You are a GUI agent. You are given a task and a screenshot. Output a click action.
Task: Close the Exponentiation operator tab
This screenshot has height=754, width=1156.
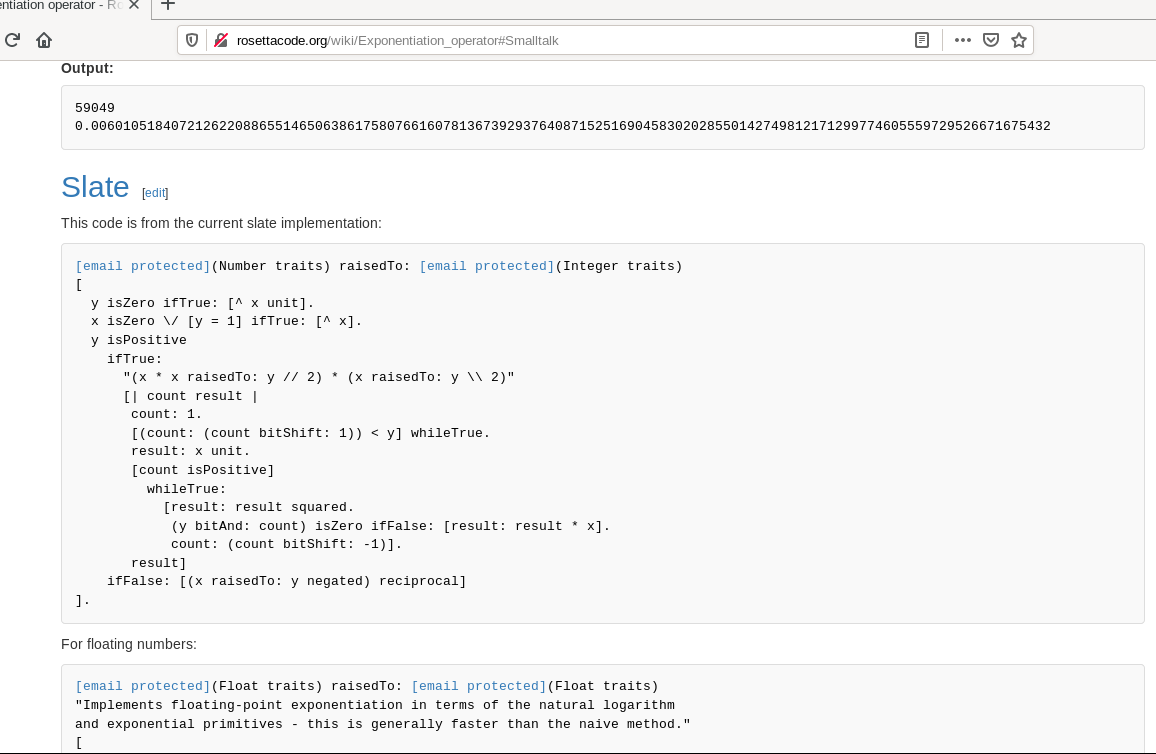click(134, 5)
